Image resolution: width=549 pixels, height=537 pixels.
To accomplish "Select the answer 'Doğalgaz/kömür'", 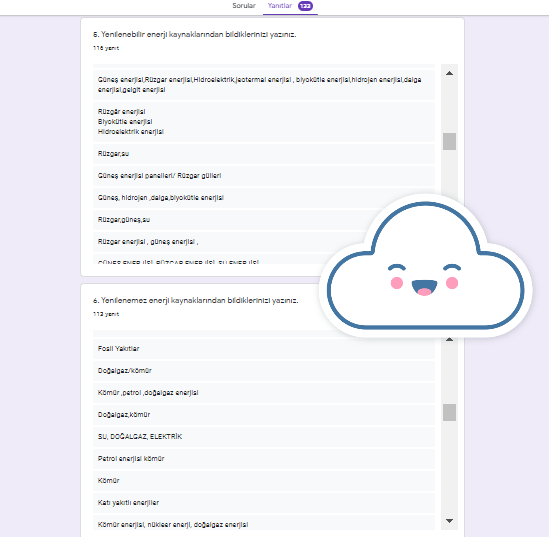I will pyautogui.click(x=264, y=371).
